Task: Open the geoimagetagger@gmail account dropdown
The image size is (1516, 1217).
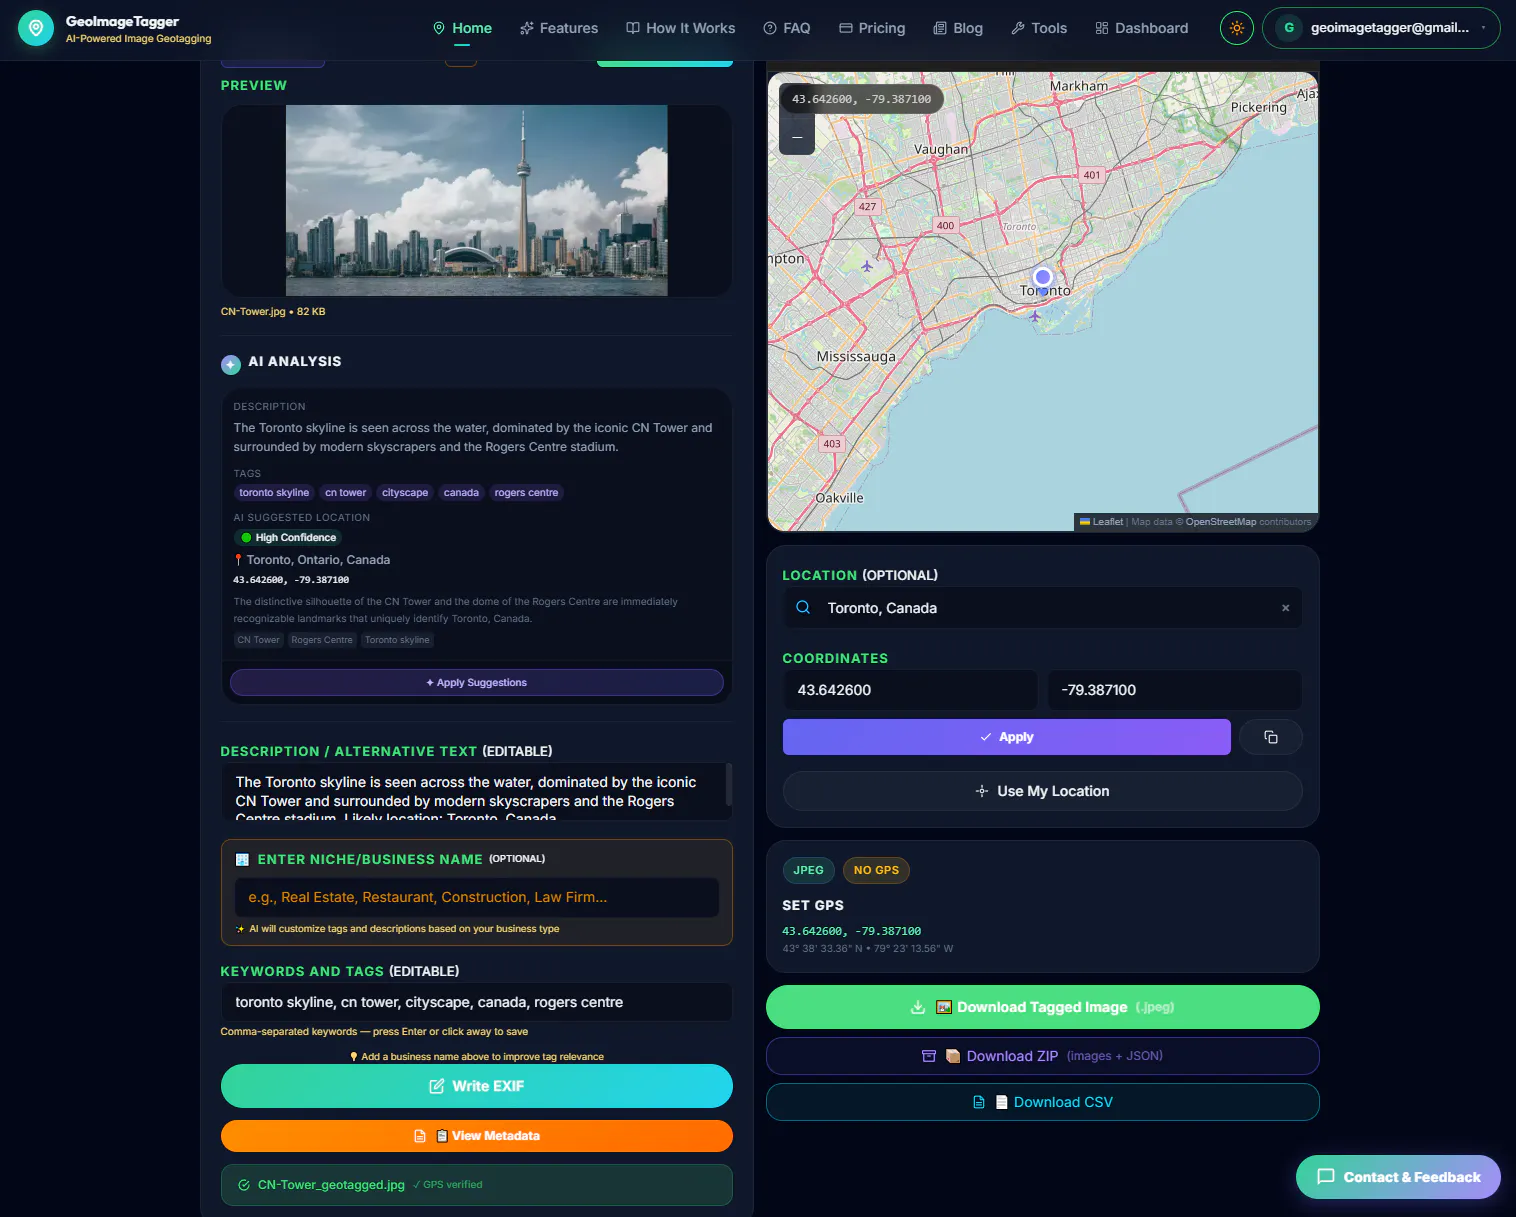Action: coord(1381,28)
